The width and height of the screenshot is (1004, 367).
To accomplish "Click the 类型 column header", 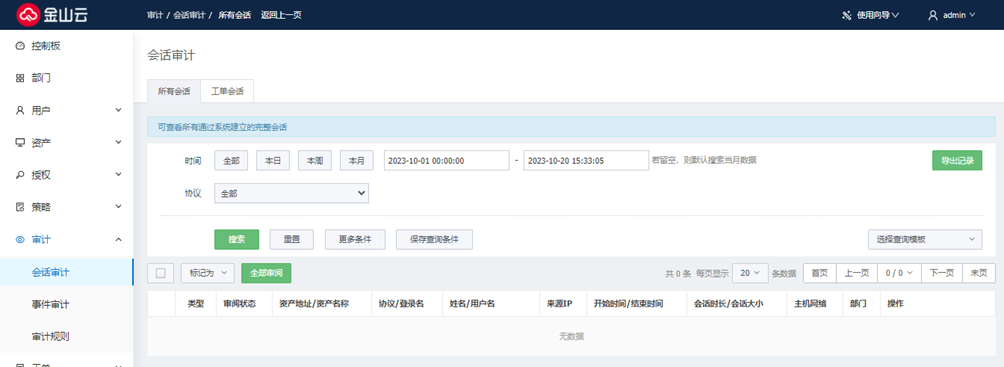I will pos(195,304).
